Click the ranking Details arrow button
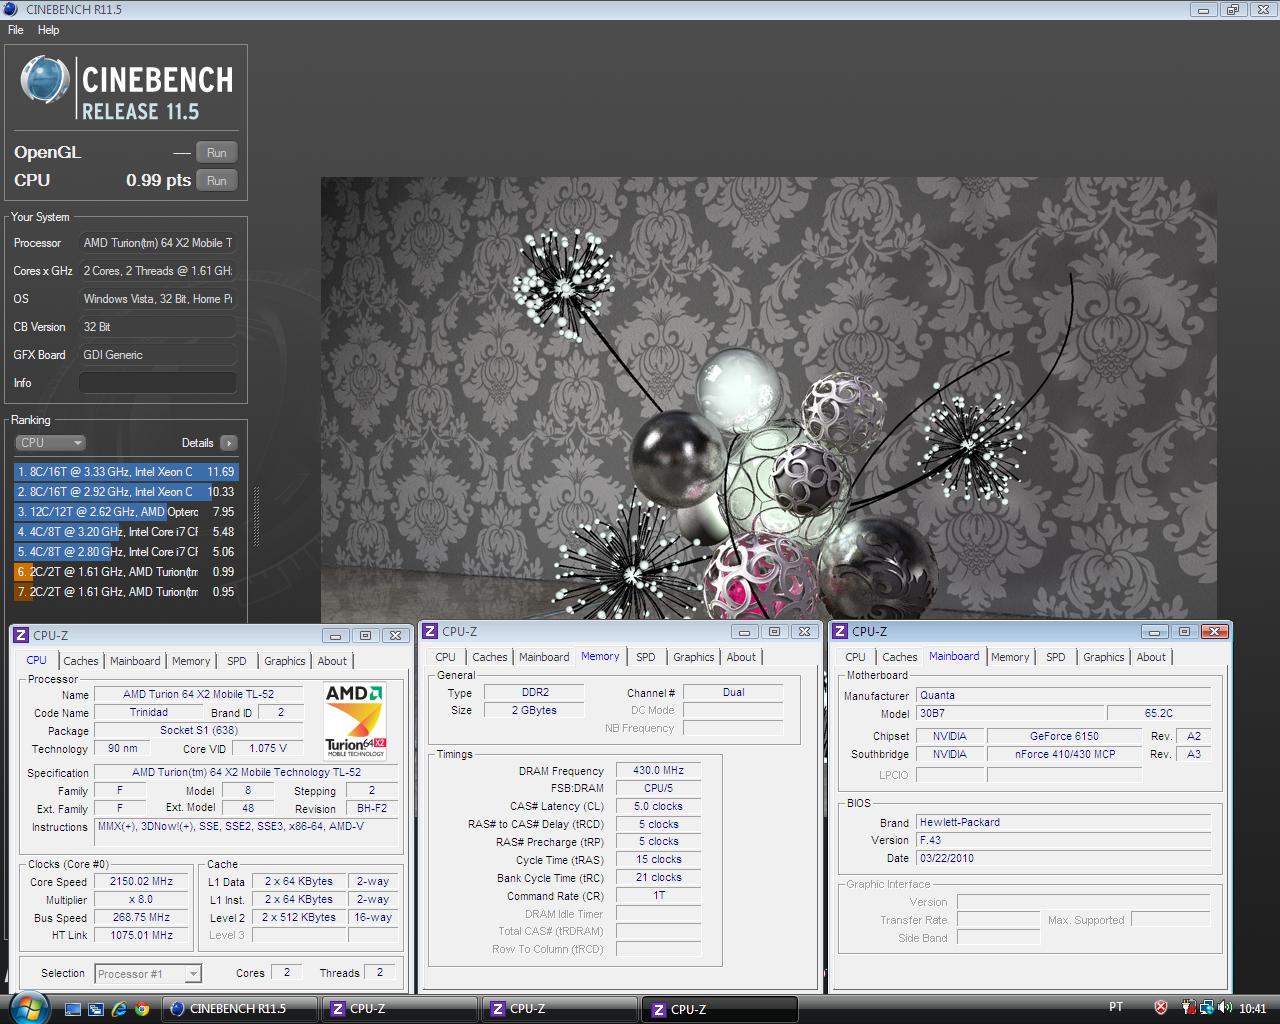This screenshot has width=1280, height=1024. coord(229,442)
